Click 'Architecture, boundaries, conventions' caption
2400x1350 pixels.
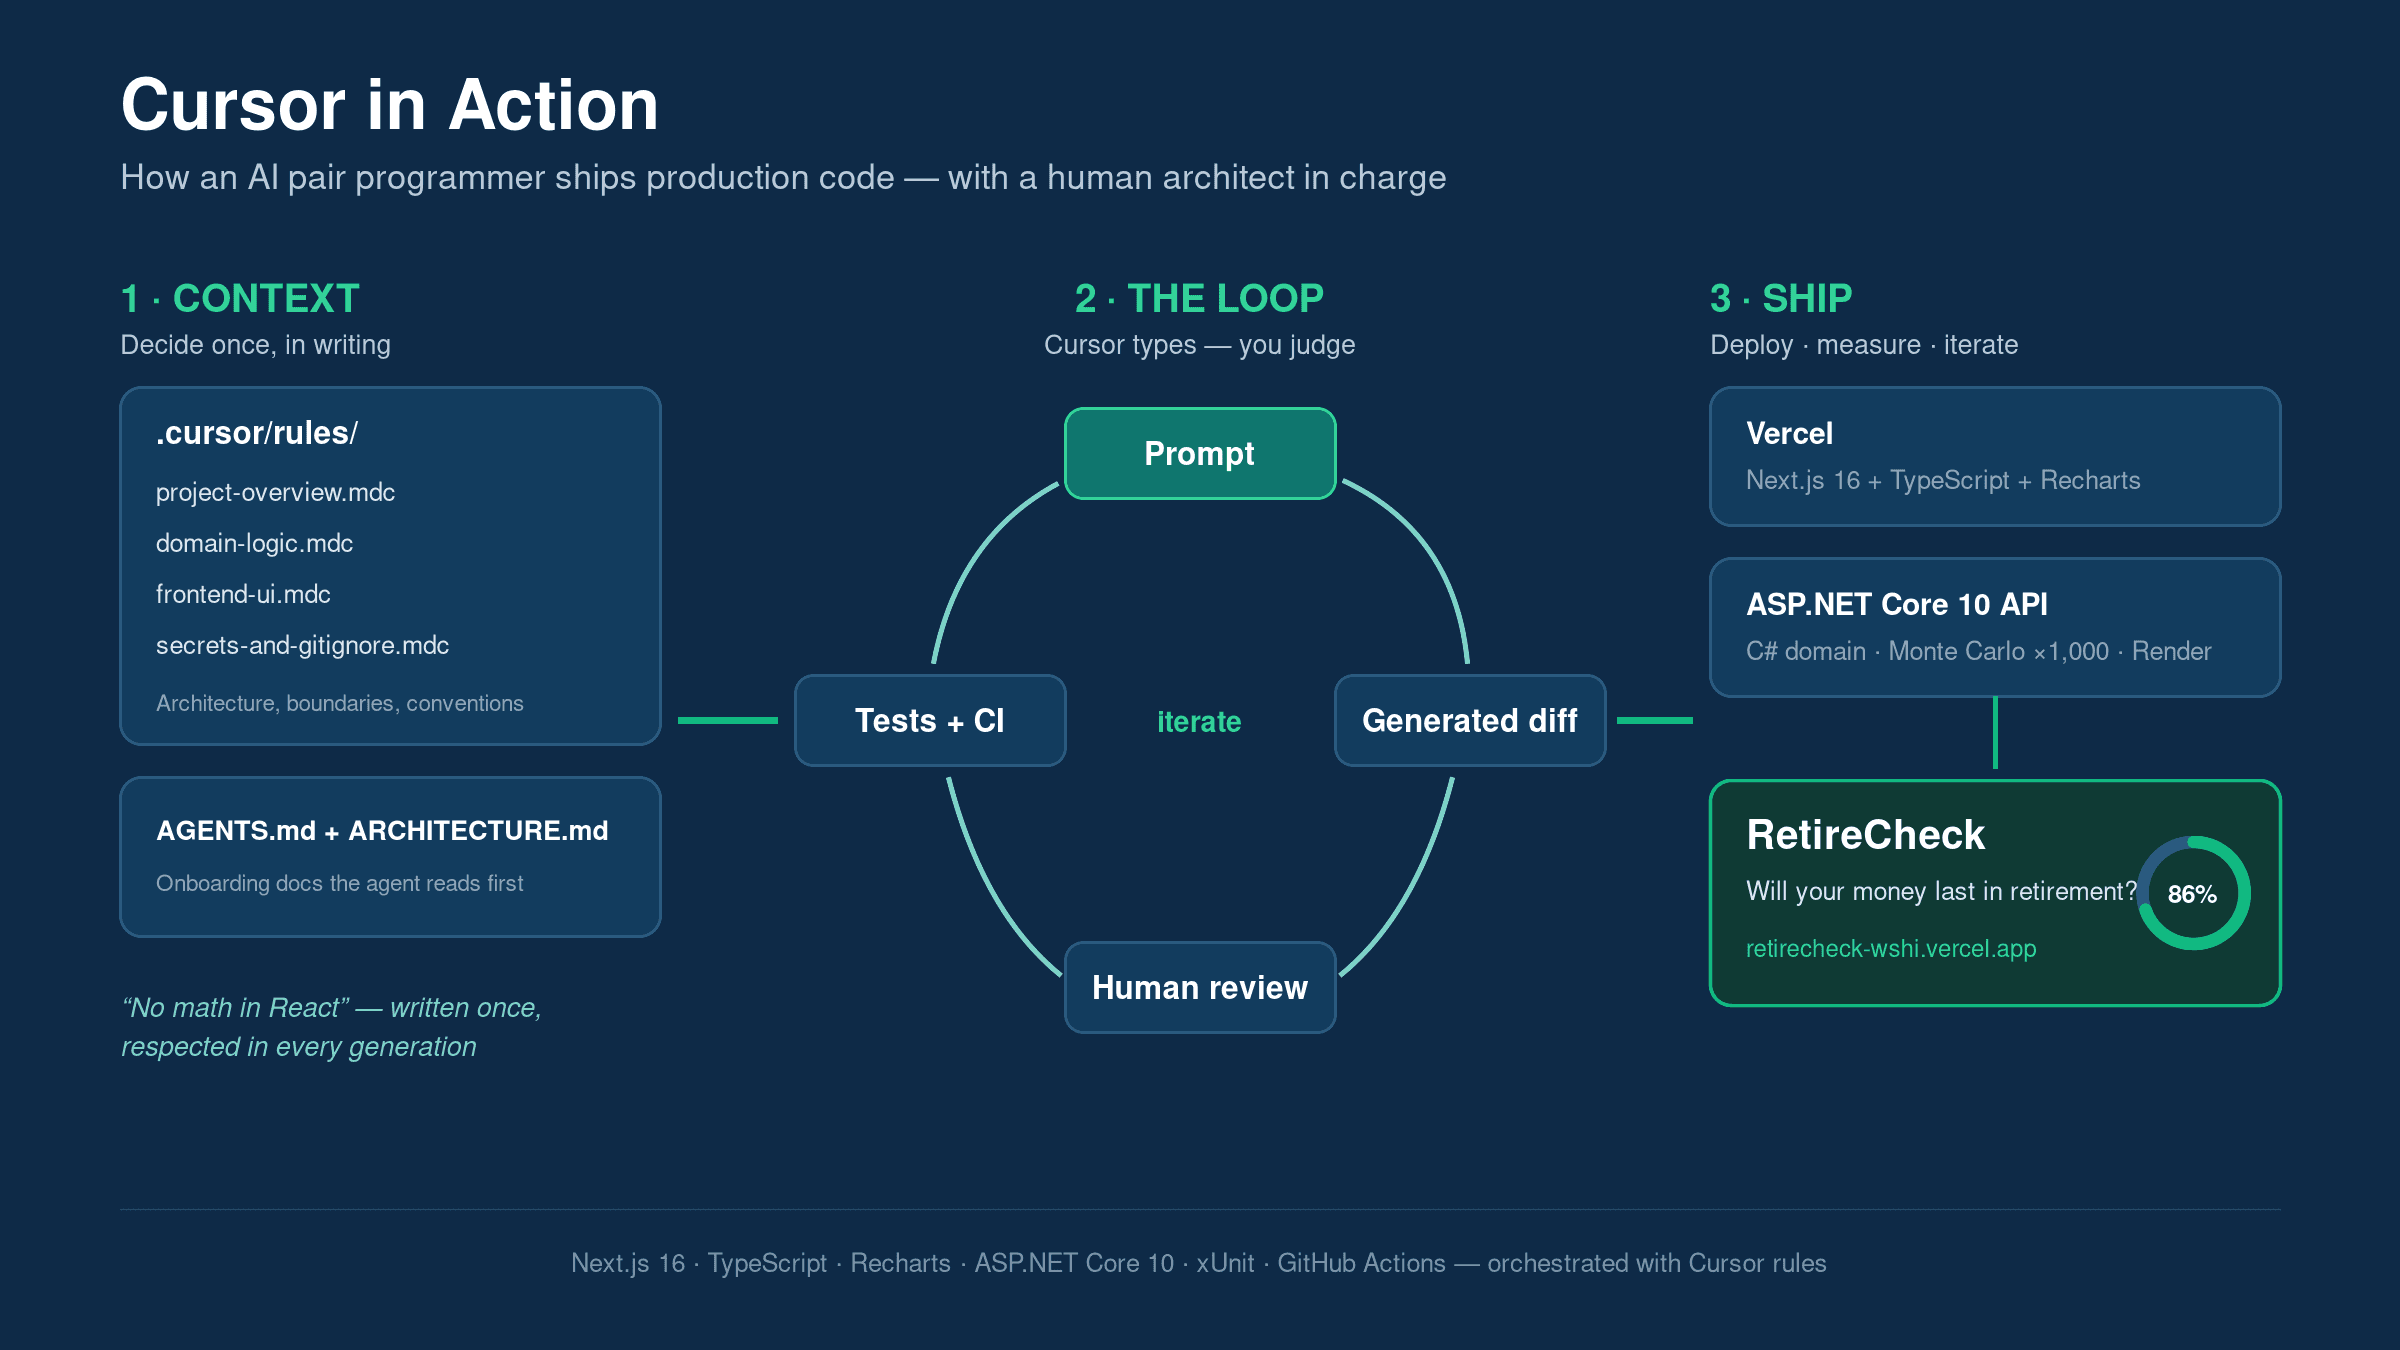coord(340,703)
